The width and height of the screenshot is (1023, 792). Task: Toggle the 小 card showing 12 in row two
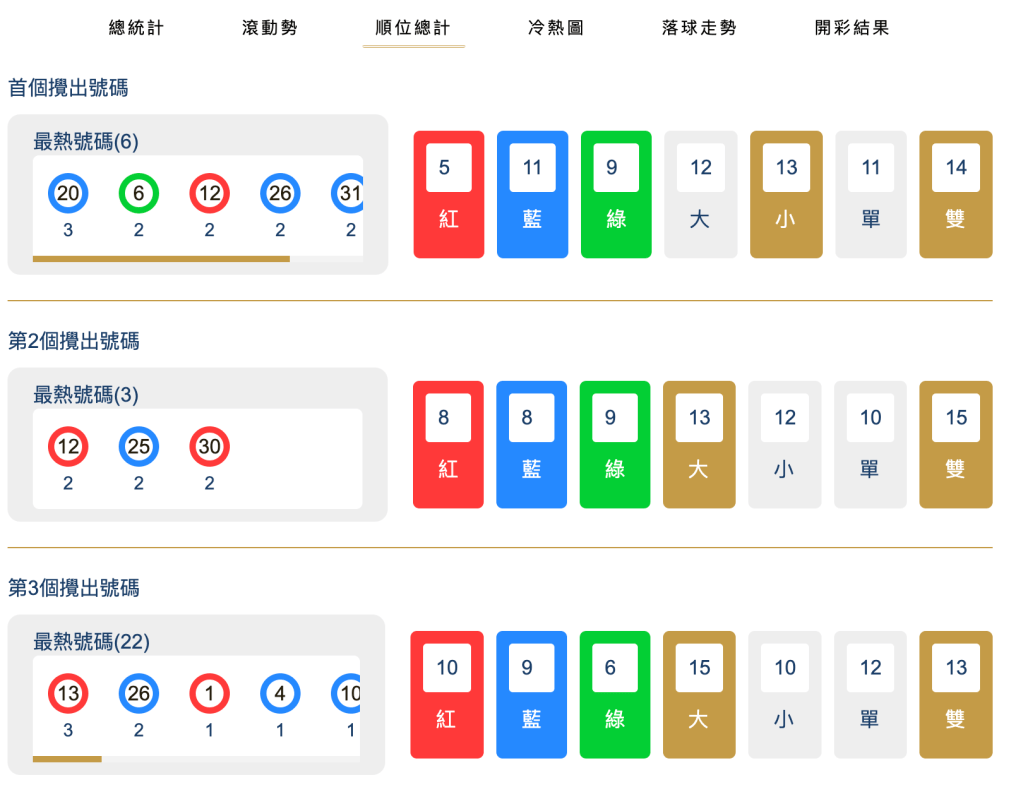[785, 444]
